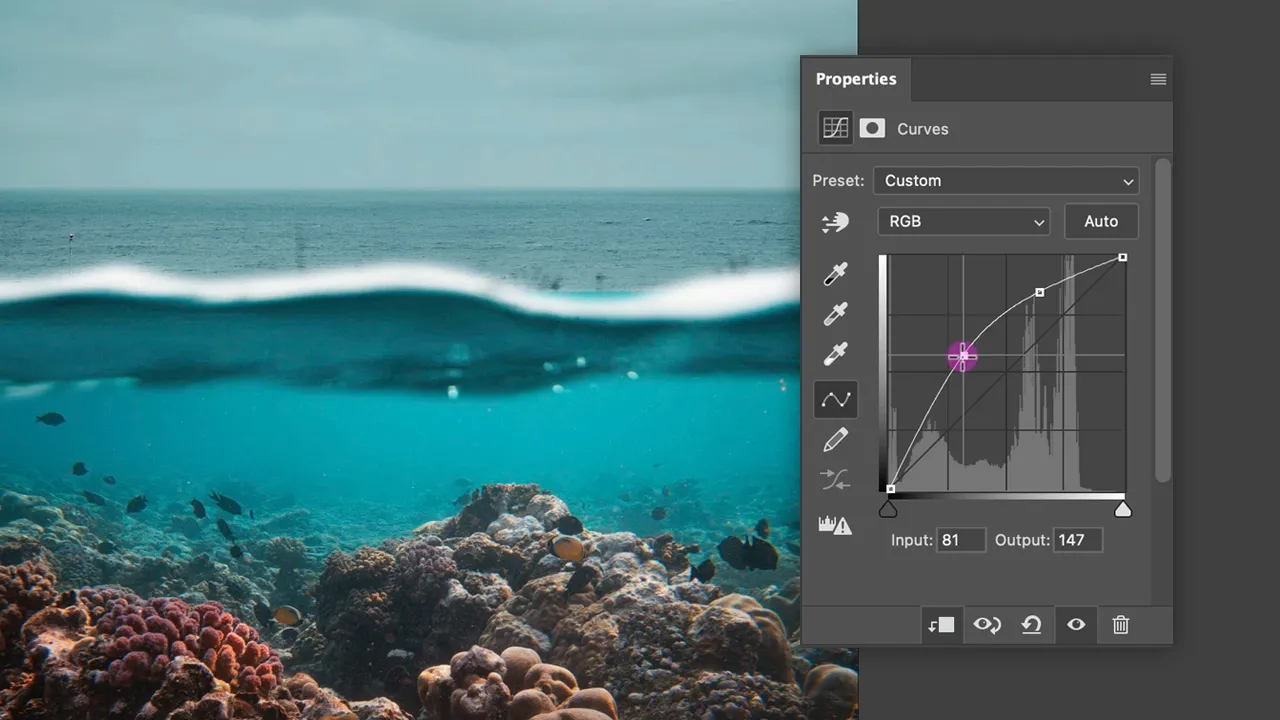The width and height of the screenshot is (1280, 720).
Task: Delete the Curves adjustment layer
Action: (x=1121, y=625)
